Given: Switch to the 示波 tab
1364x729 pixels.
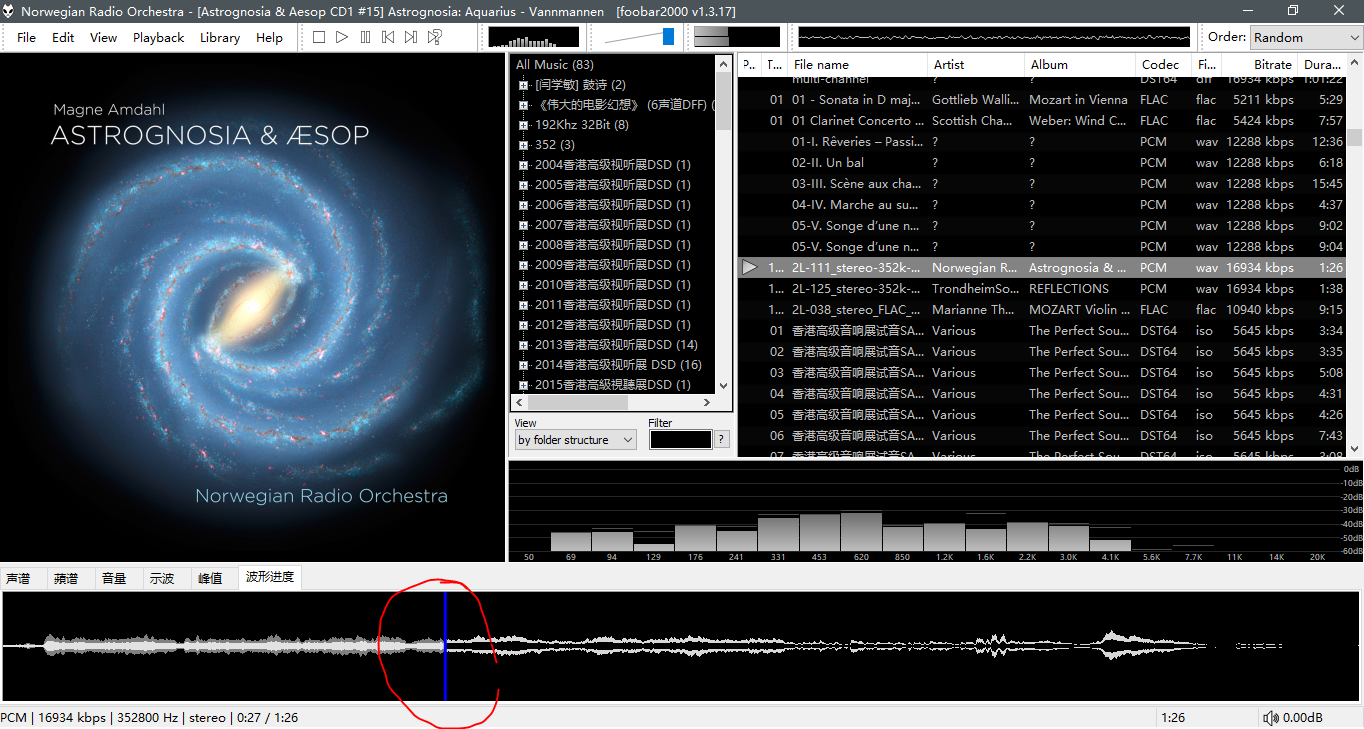Looking at the screenshot, I should [162, 578].
